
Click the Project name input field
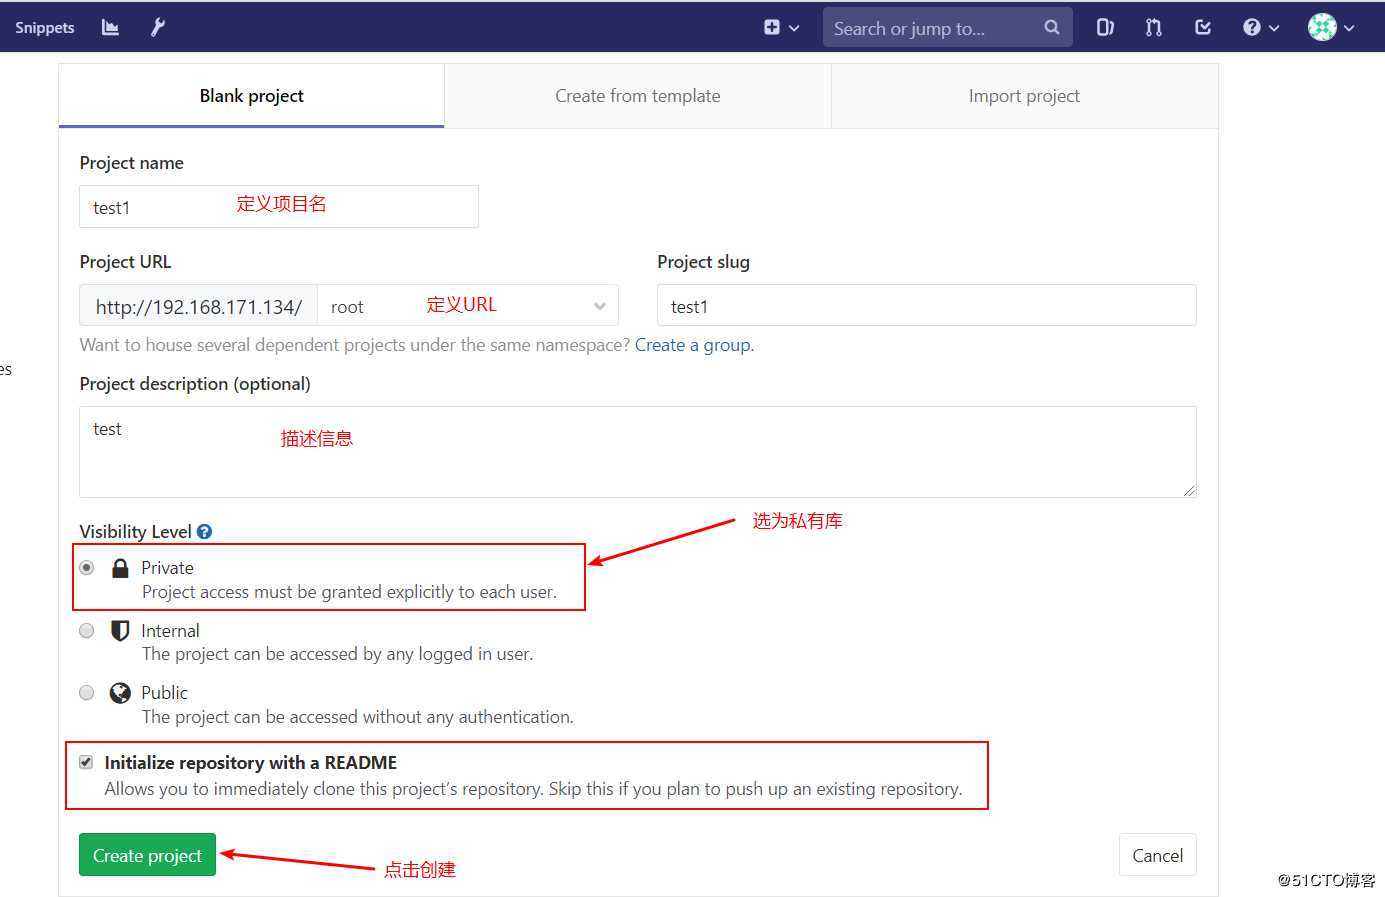tap(279, 206)
